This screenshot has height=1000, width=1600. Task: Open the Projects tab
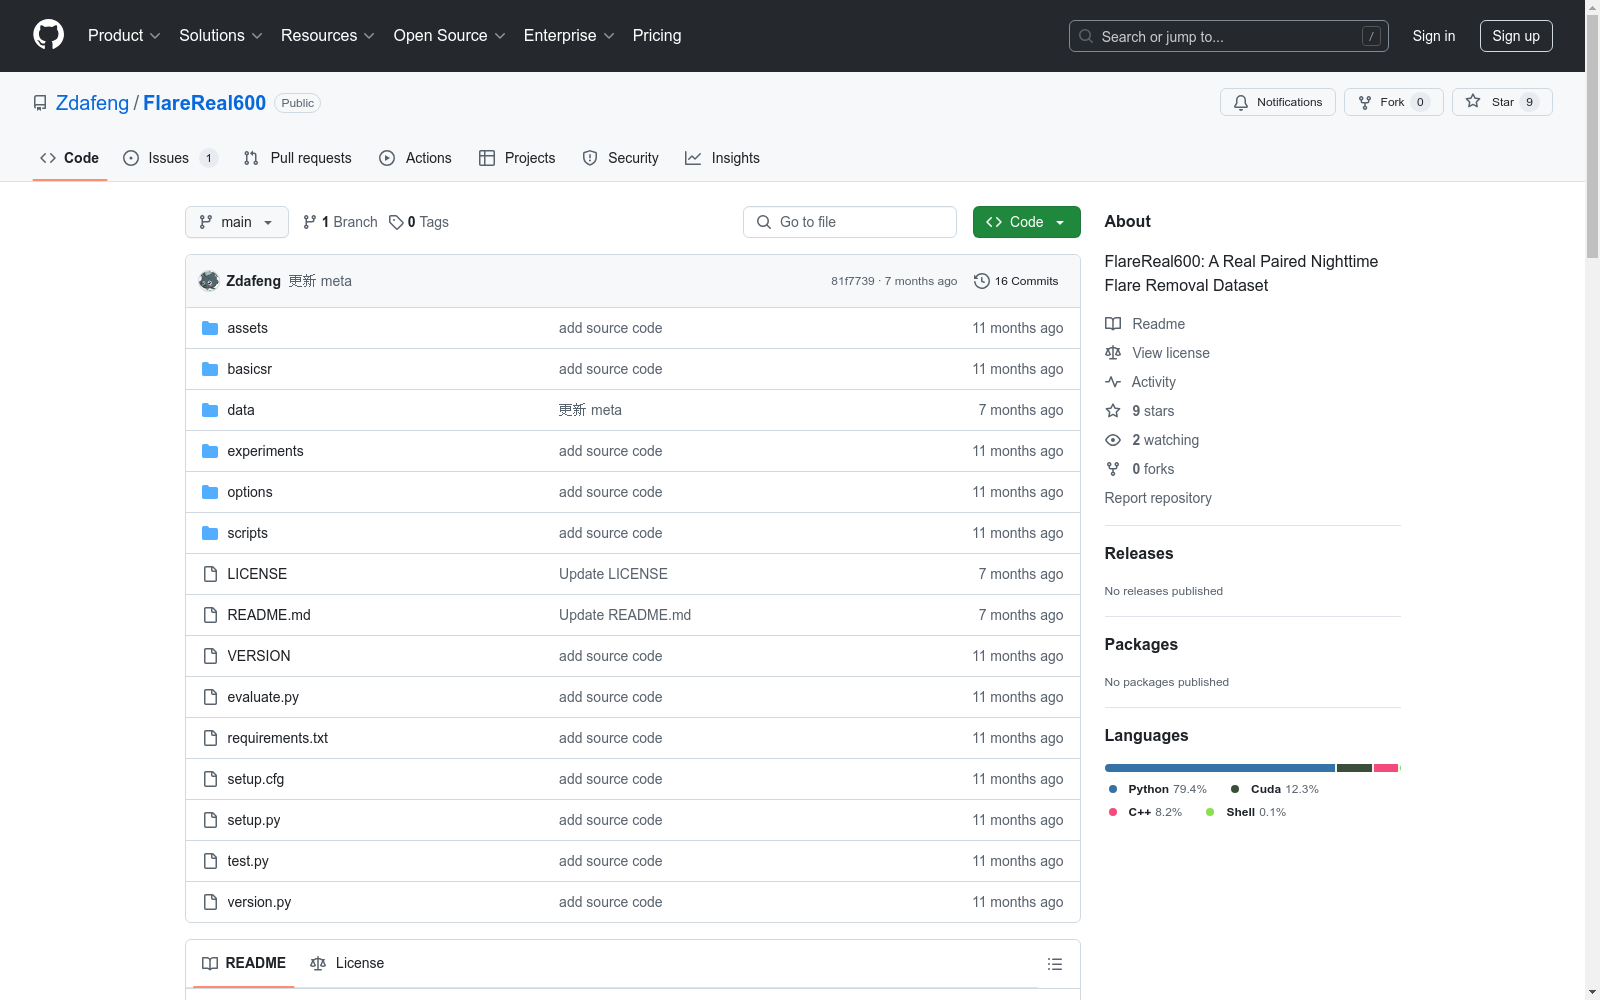click(x=517, y=158)
